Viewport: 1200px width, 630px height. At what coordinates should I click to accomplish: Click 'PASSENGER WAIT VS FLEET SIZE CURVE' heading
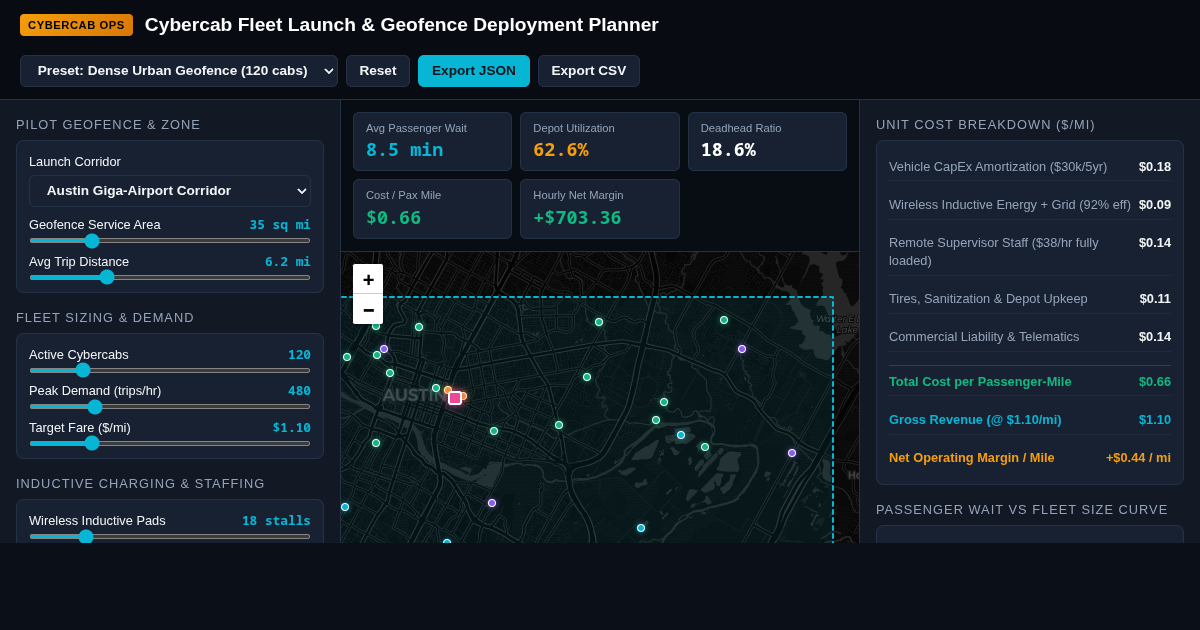pos(1022,510)
